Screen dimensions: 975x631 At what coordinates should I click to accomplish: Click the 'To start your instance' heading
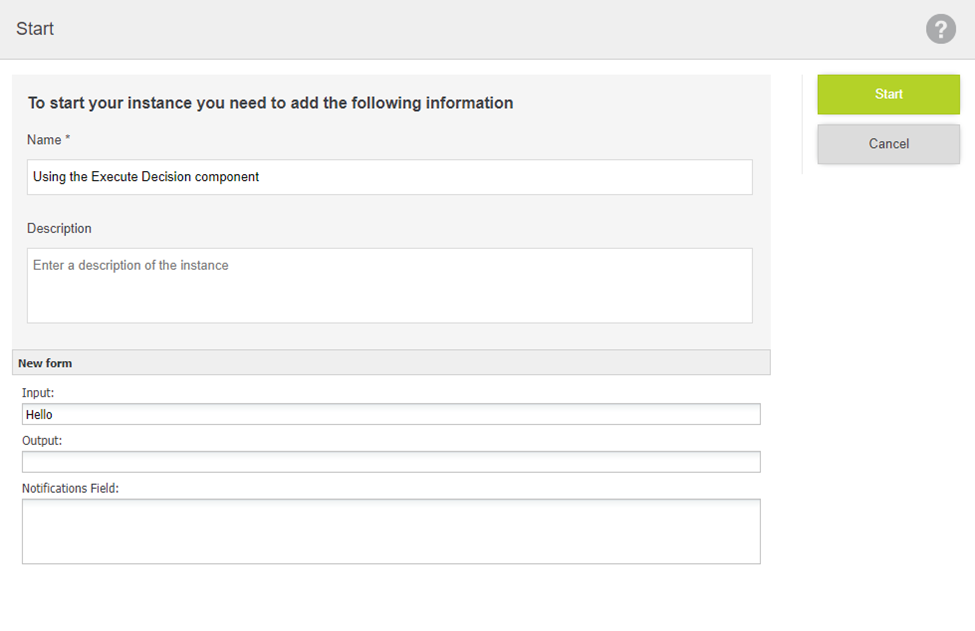(270, 103)
